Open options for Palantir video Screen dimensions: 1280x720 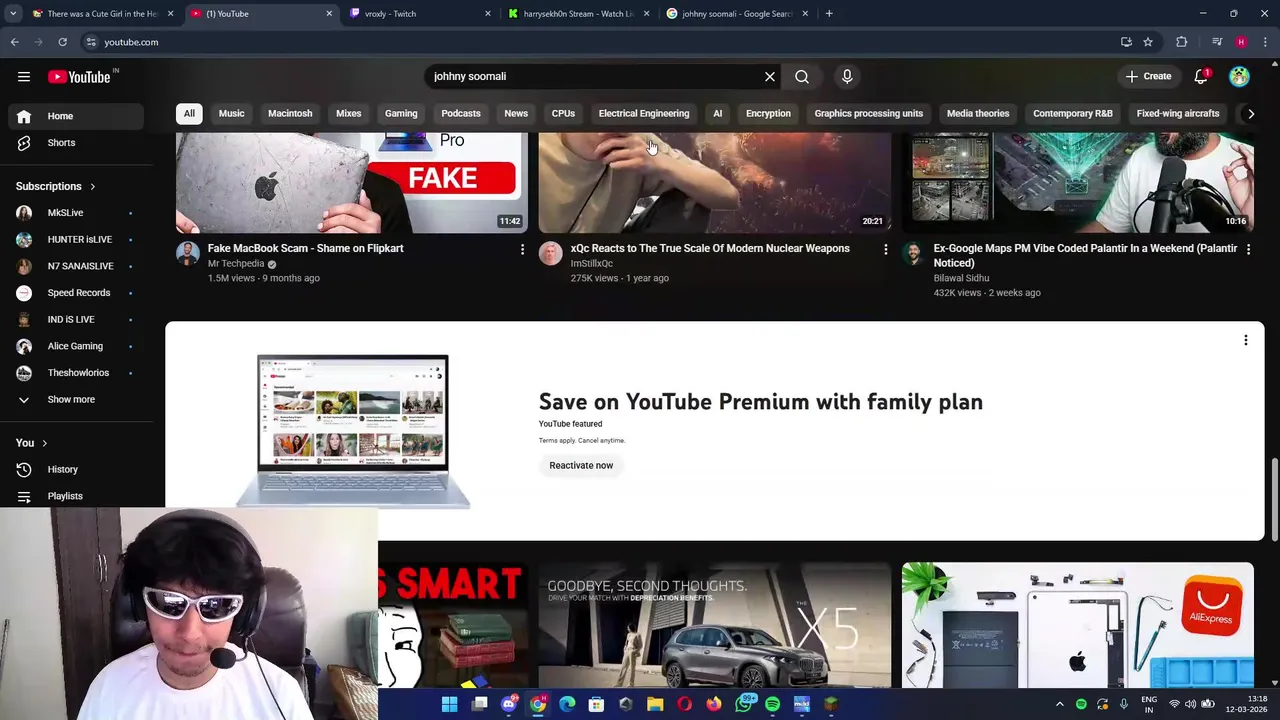point(1248,249)
